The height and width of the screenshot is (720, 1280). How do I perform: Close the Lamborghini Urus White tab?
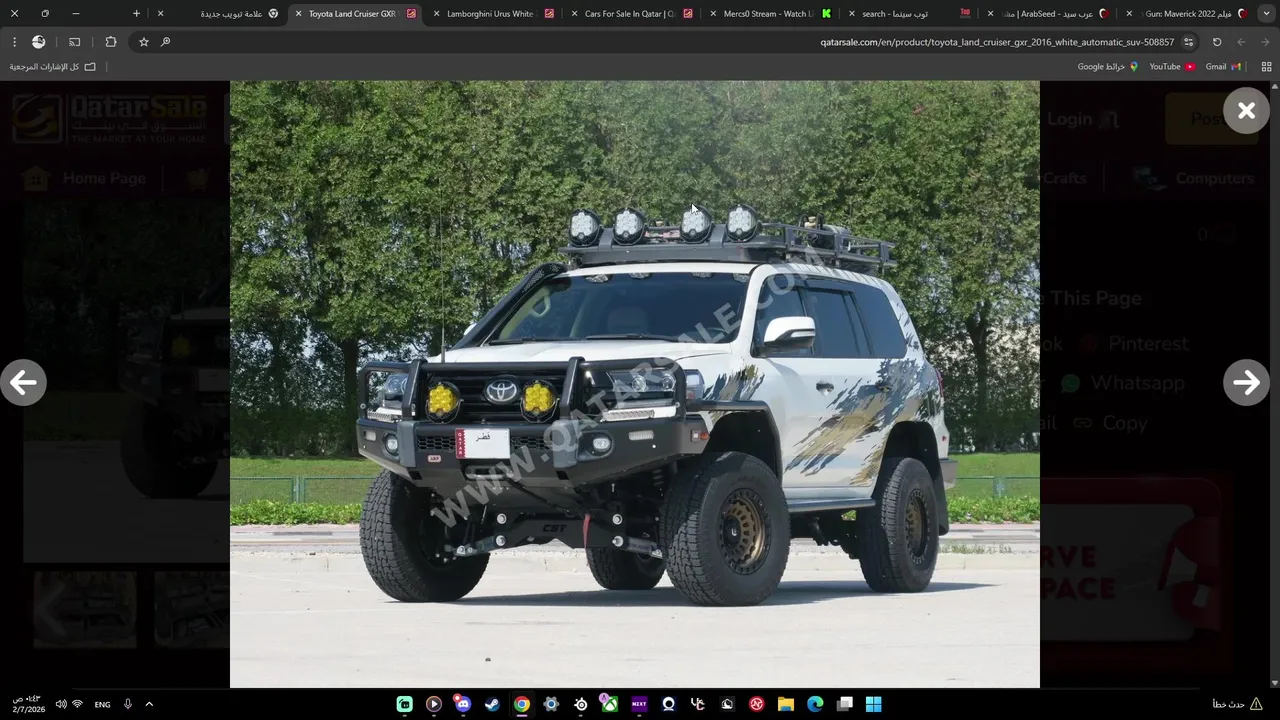pos(436,14)
